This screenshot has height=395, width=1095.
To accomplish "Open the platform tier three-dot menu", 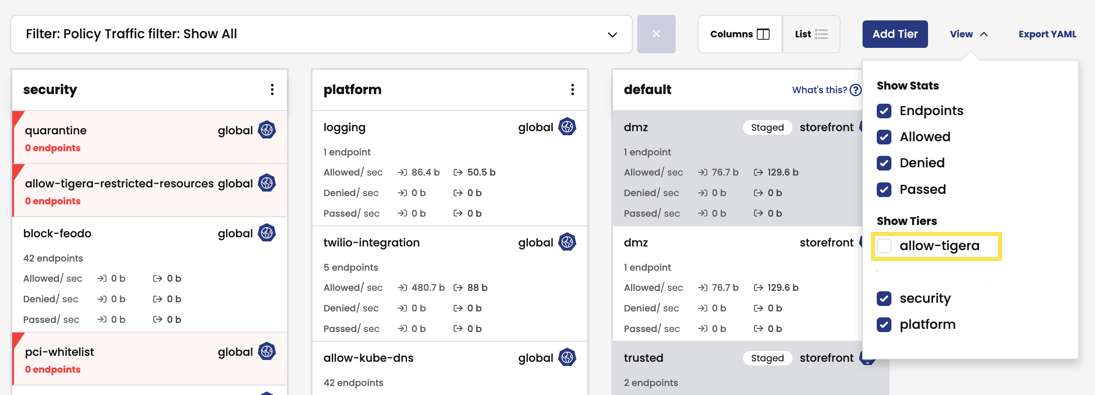I will (x=572, y=90).
